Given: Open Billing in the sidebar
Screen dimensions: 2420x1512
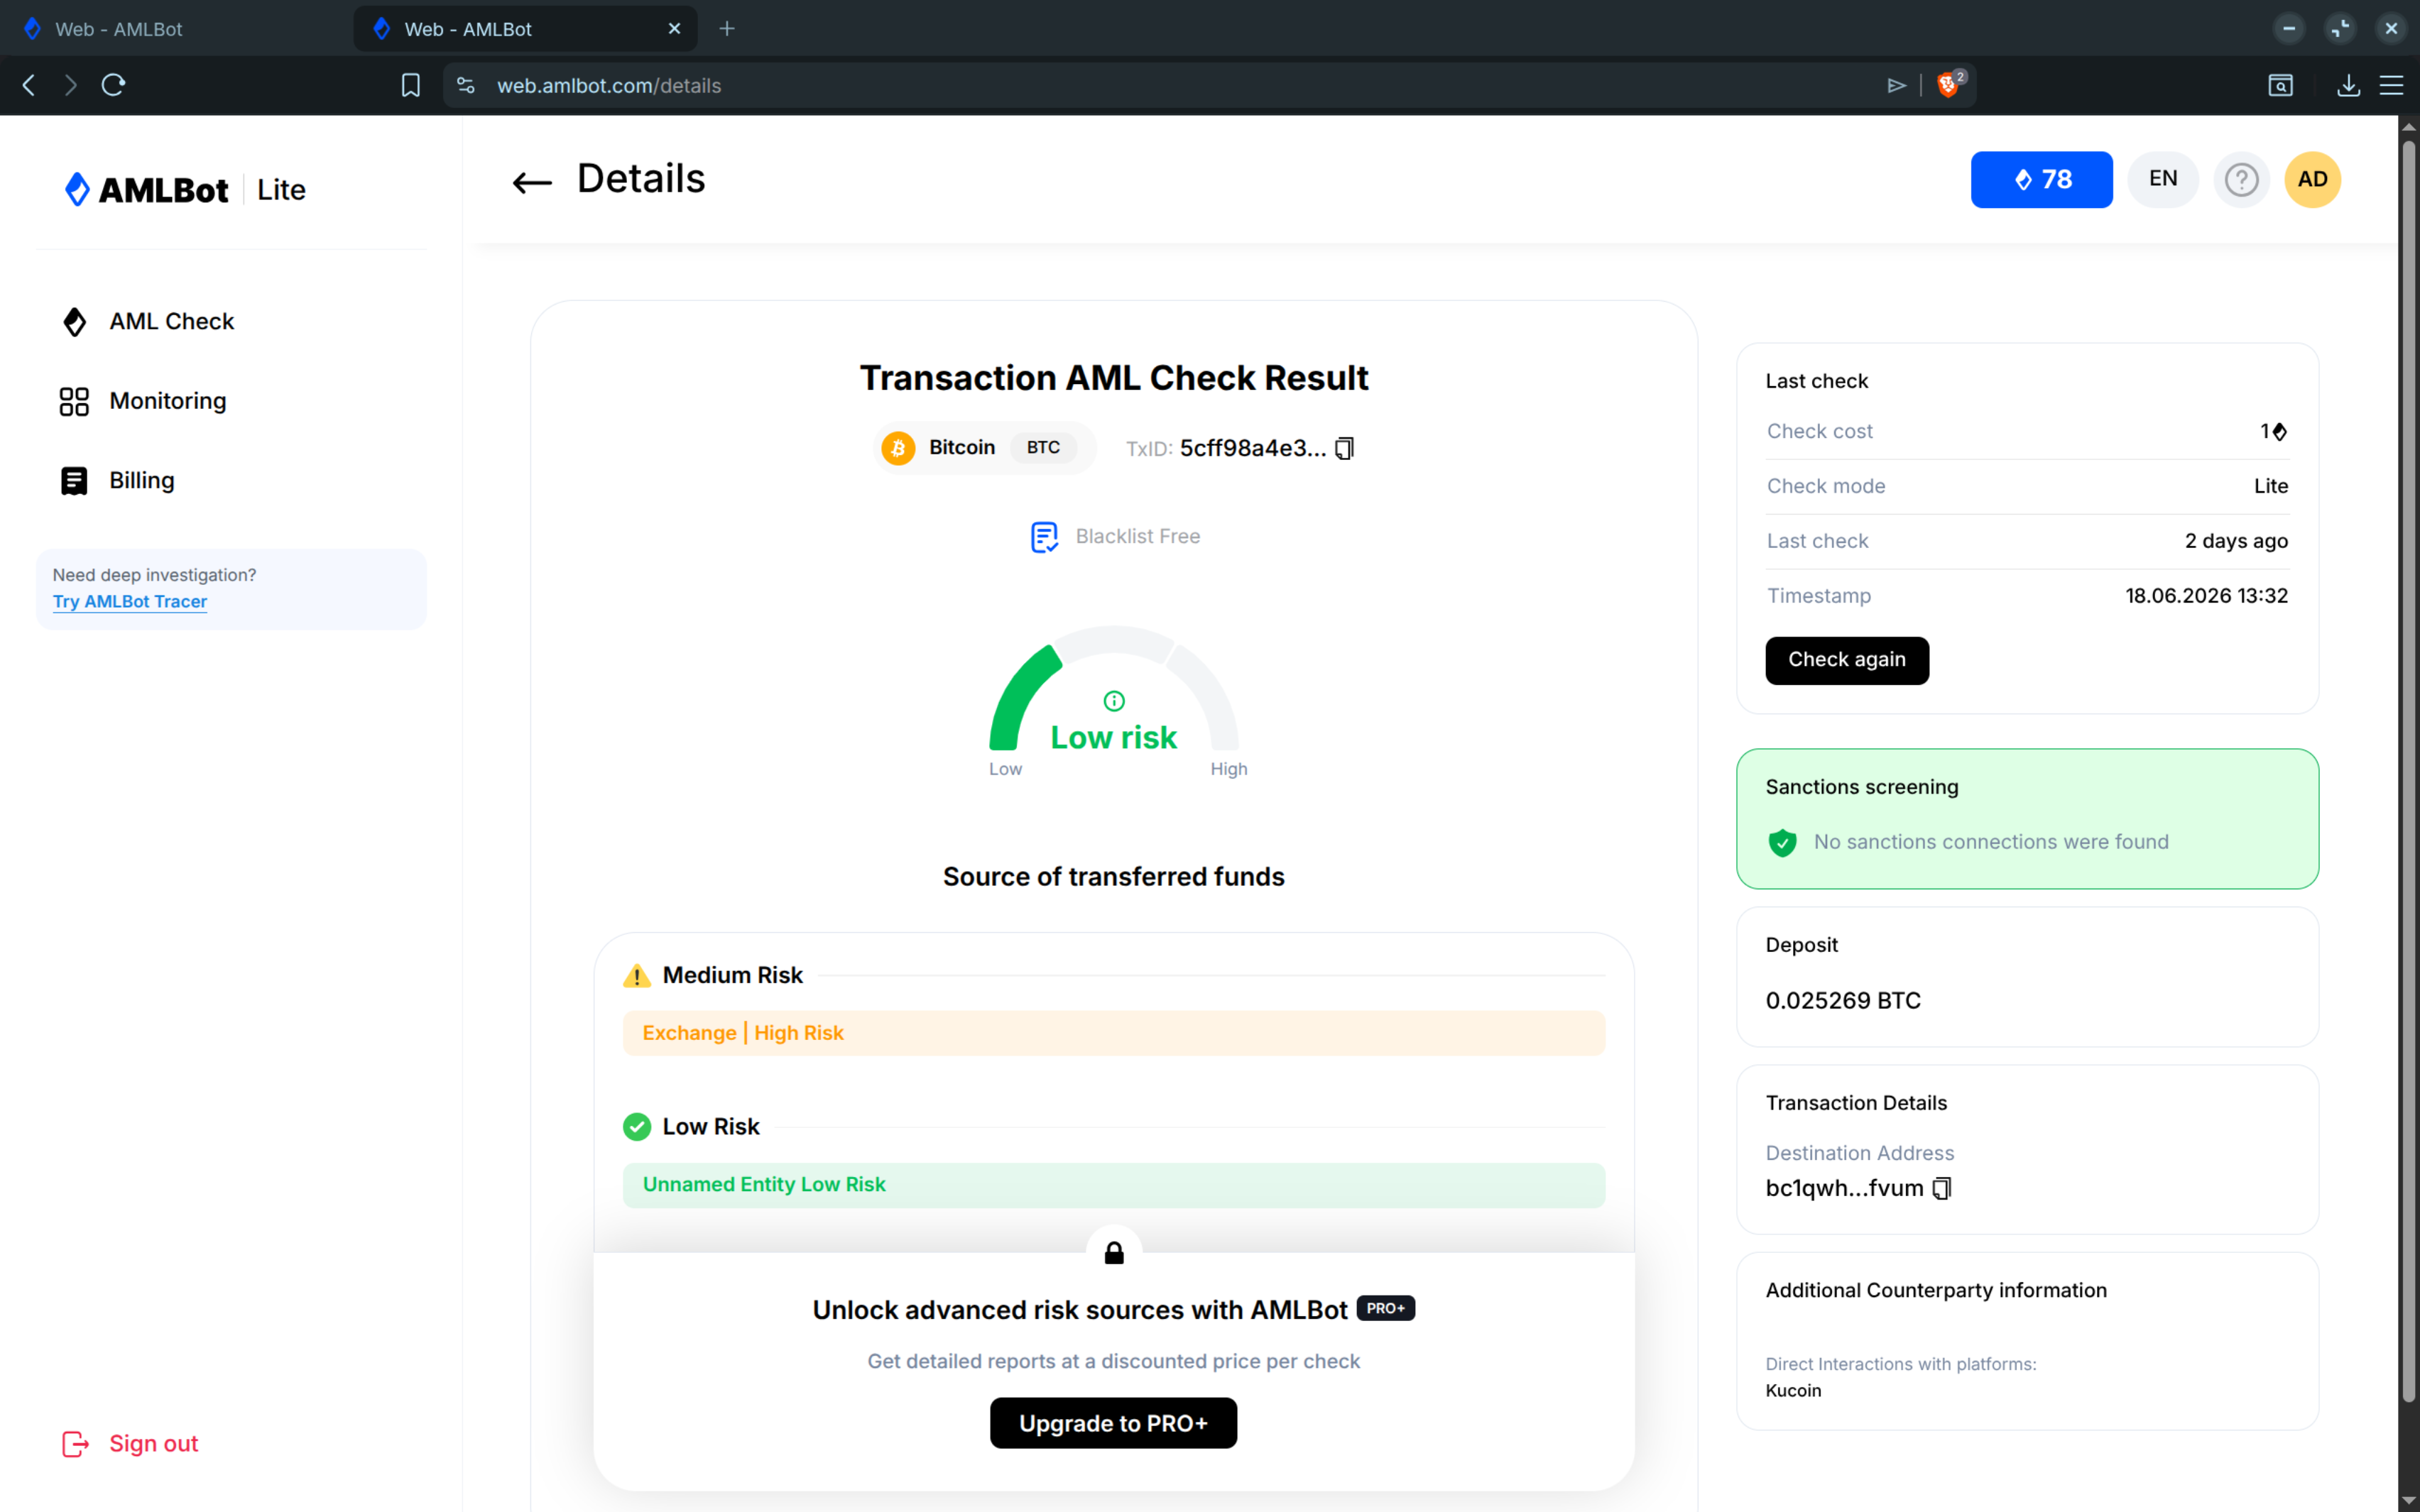Looking at the screenshot, I should [117, 480].
